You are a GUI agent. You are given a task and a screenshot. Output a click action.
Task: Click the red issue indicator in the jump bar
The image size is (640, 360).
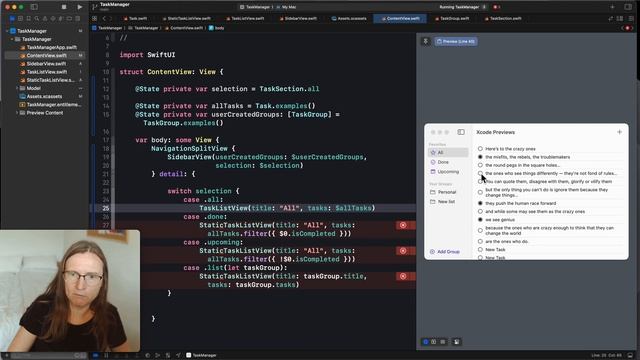(x=628, y=28)
